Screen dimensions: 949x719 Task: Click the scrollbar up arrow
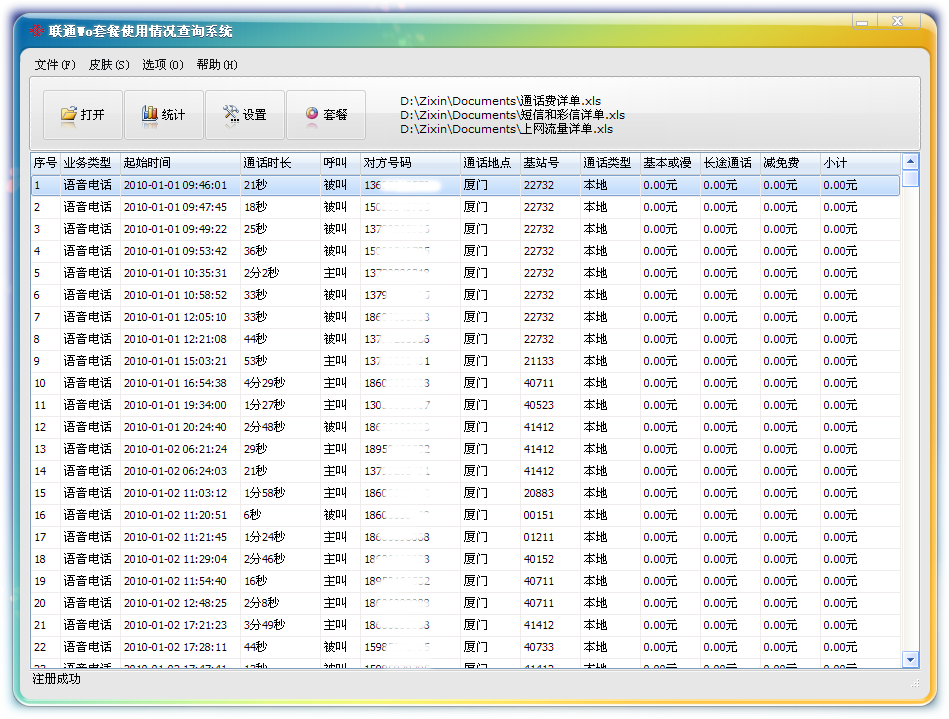[x=910, y=161]
